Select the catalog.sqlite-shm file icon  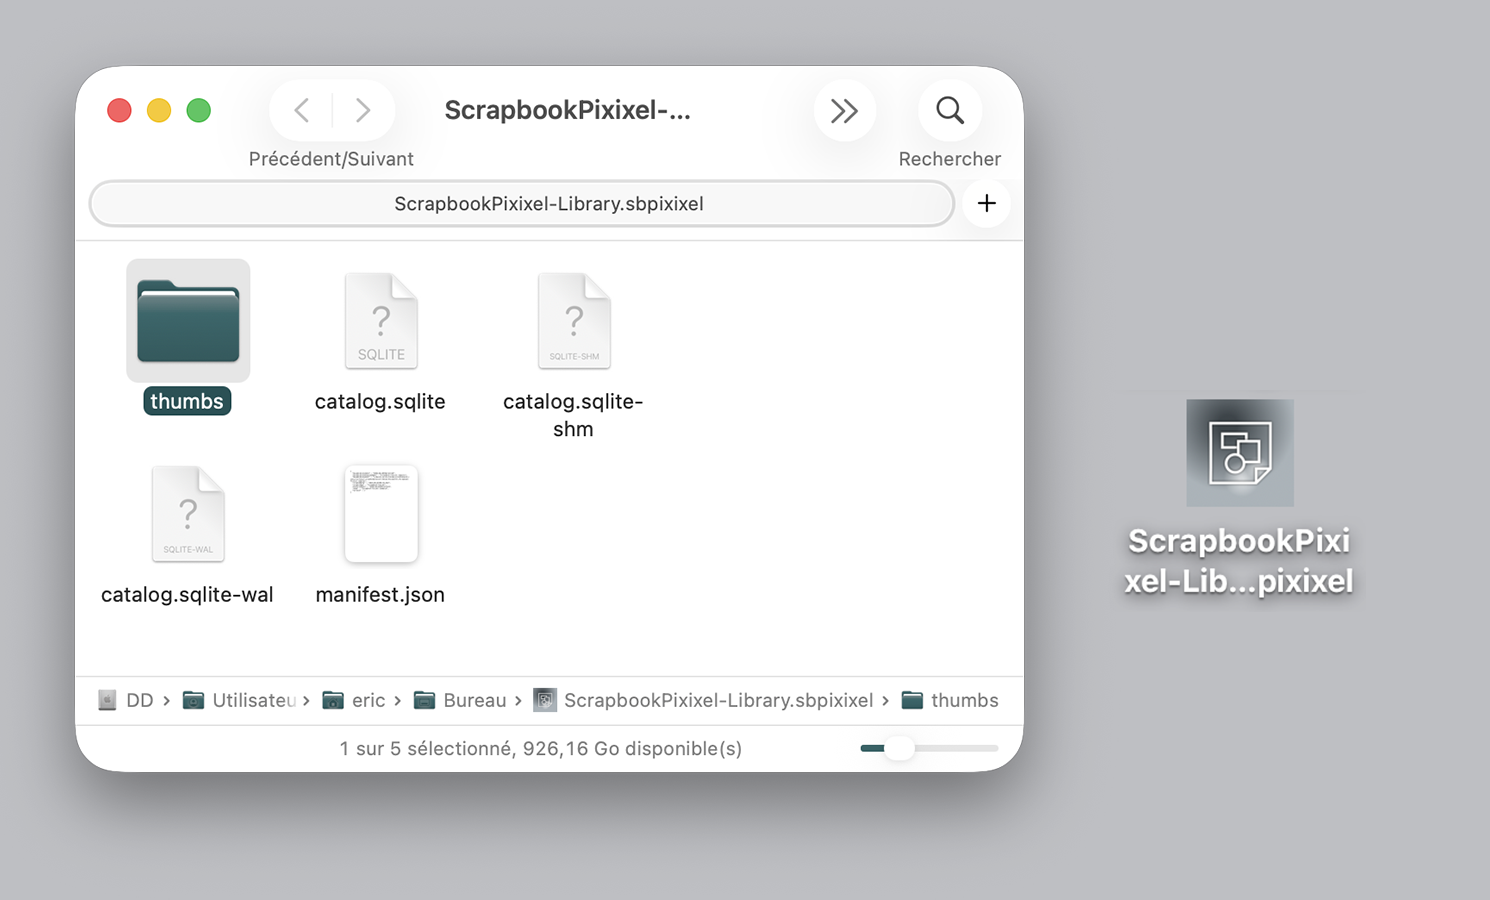click(574, 321)
